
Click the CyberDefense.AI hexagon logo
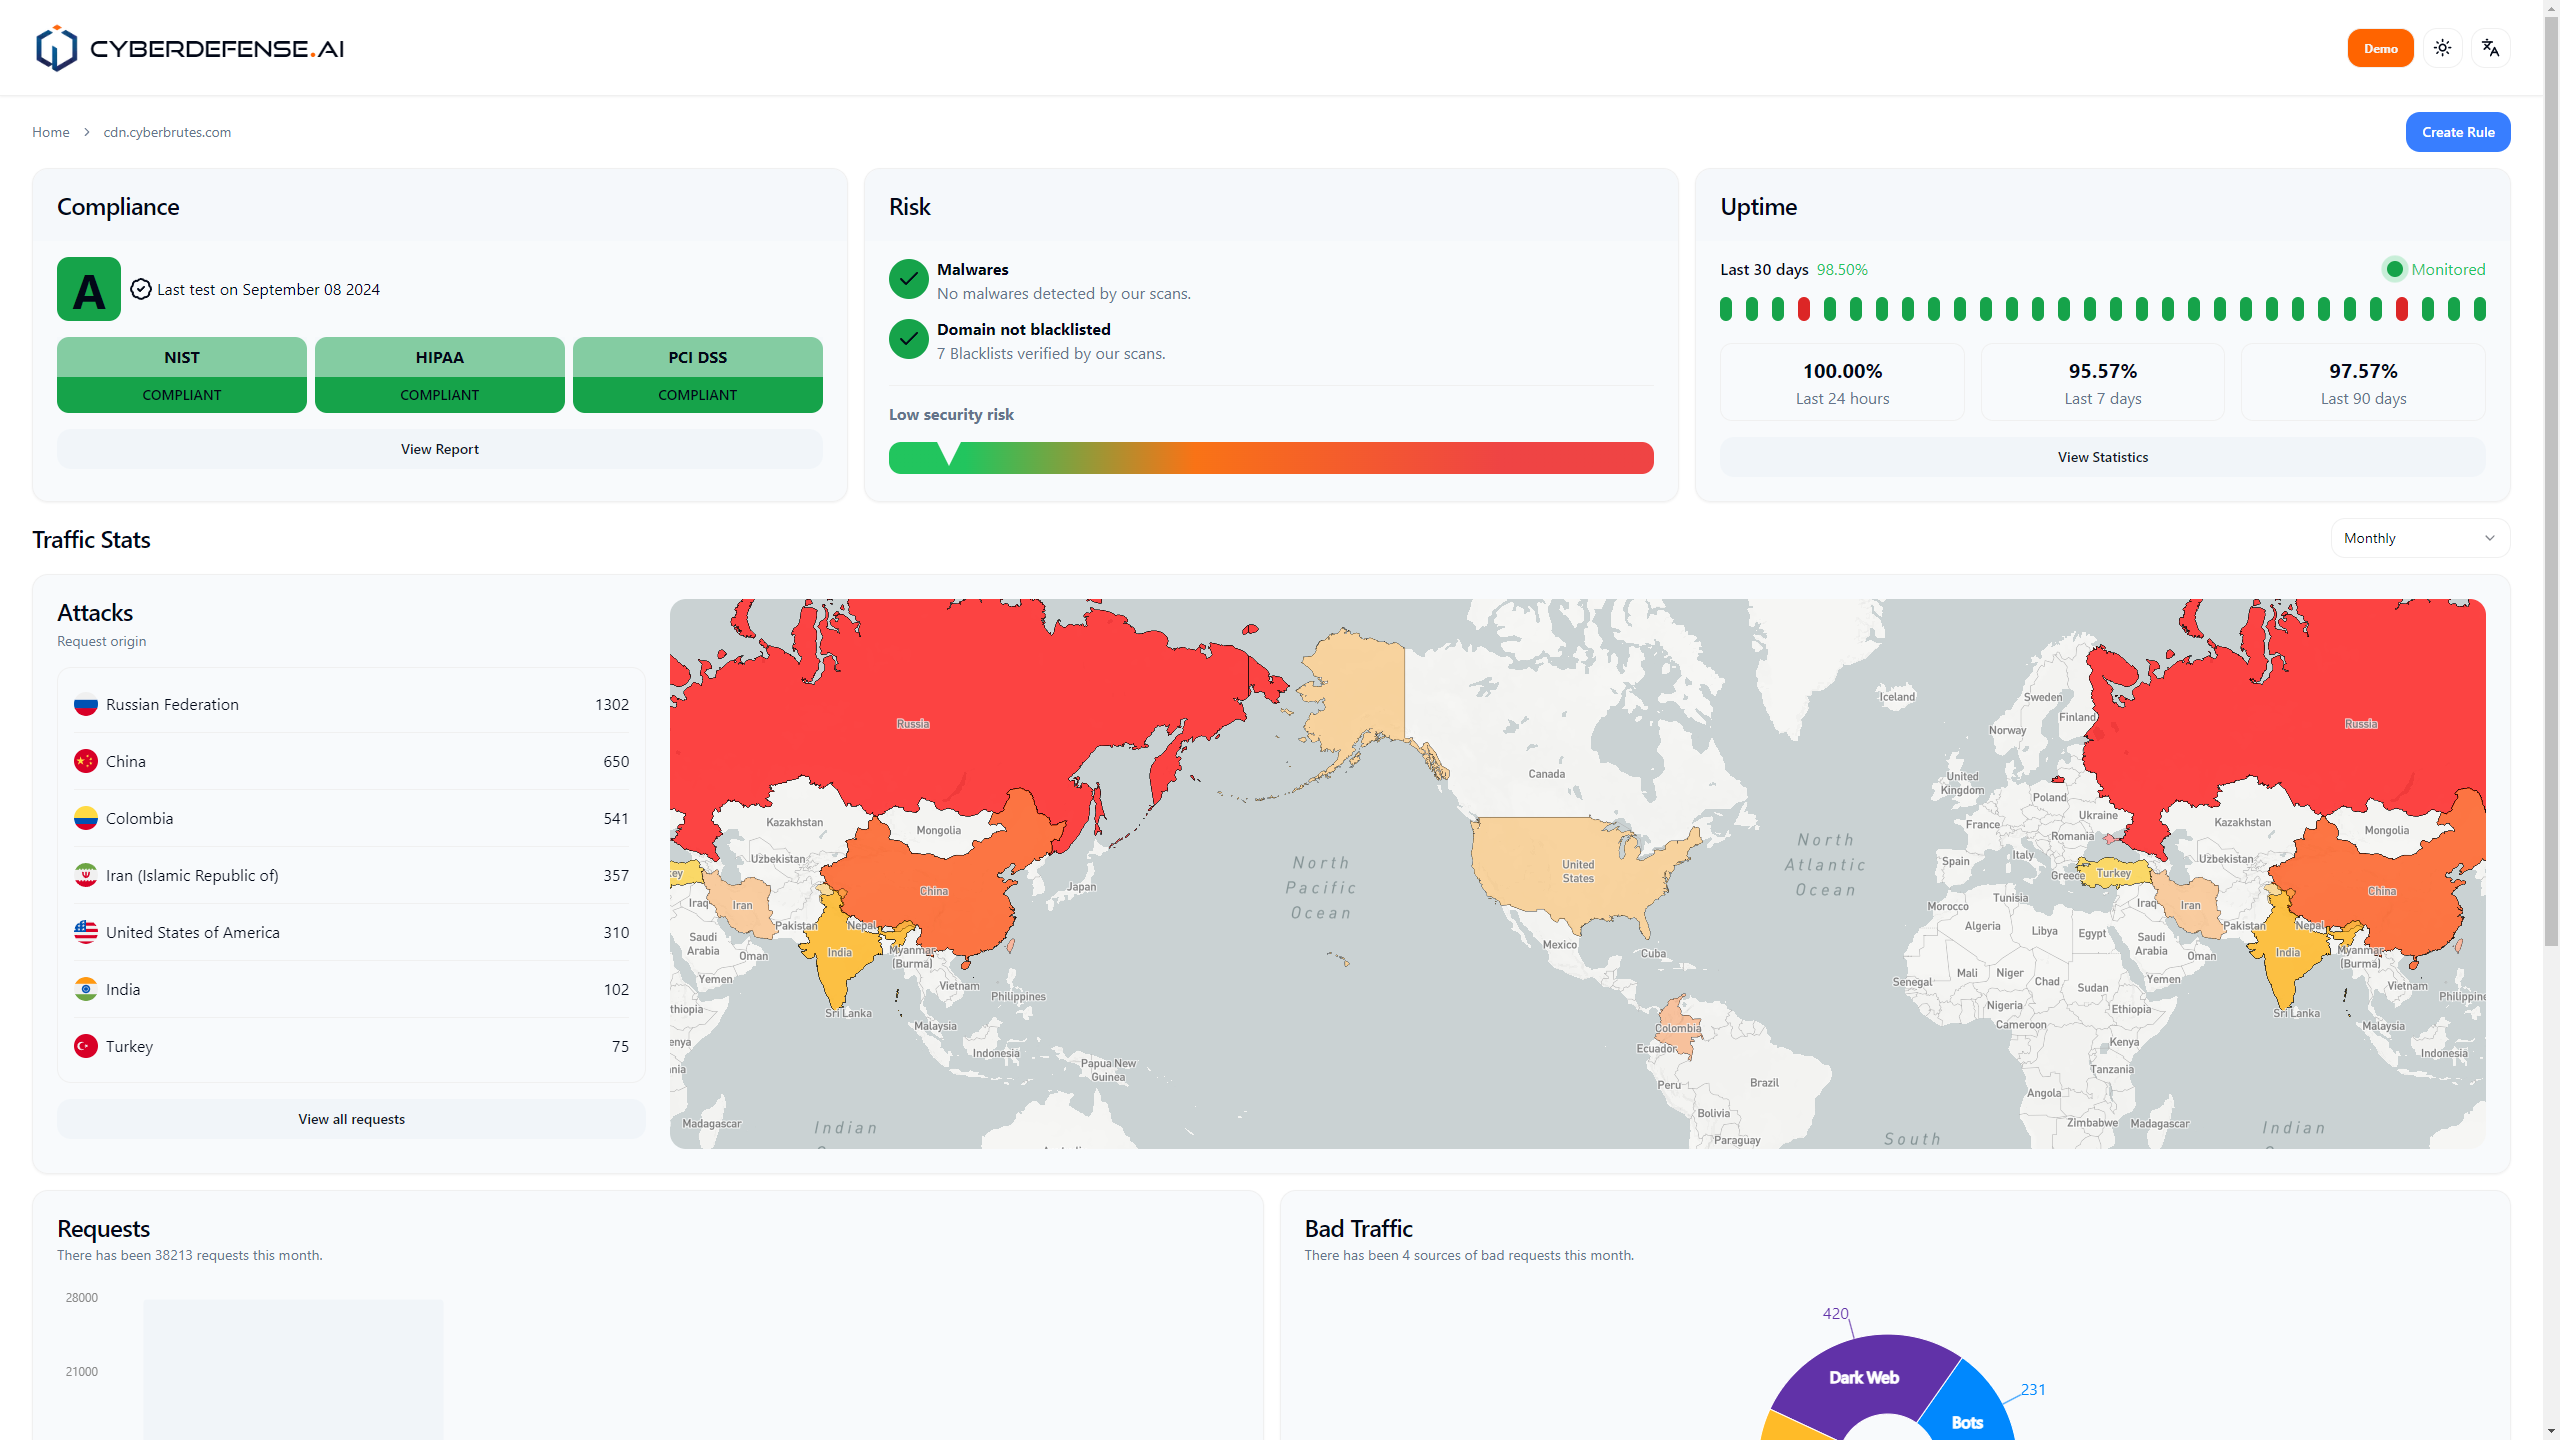(56, 48)
